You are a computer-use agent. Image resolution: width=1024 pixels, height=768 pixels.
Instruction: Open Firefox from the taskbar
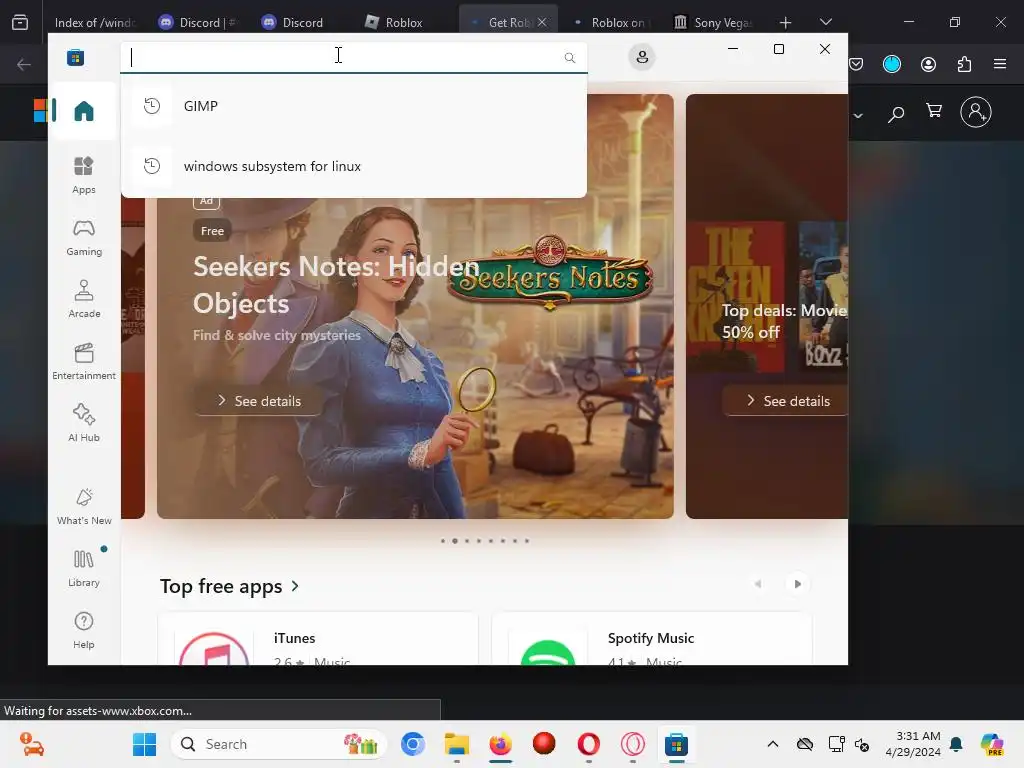tap(500, 744)
